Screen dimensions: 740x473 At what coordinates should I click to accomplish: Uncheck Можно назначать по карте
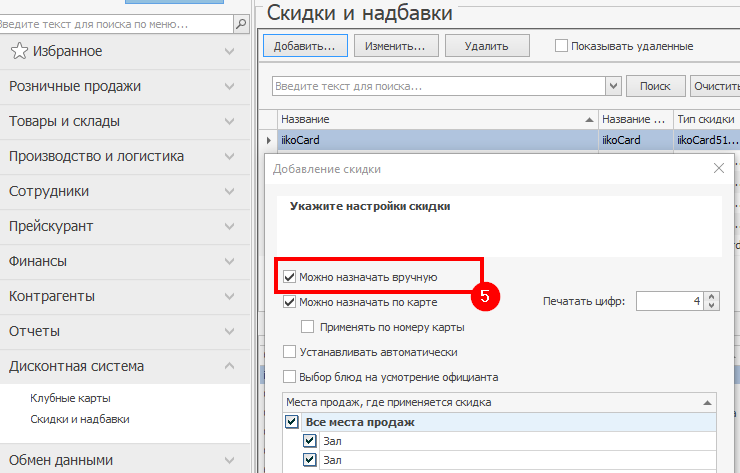click(290, 301)
